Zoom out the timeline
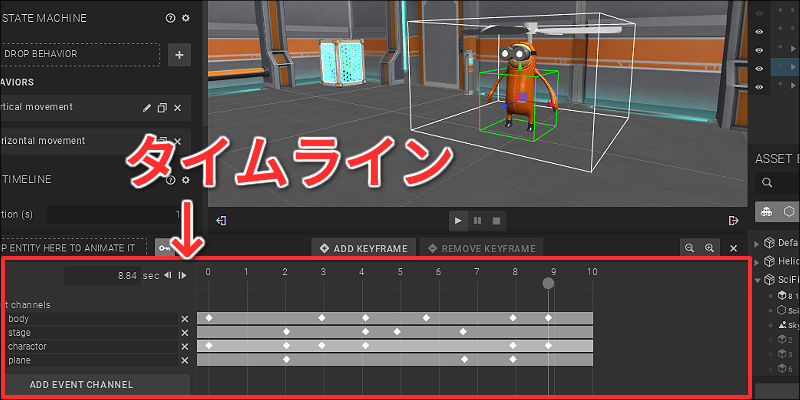This screenshot has width=800, height=400. pos(690,248)
